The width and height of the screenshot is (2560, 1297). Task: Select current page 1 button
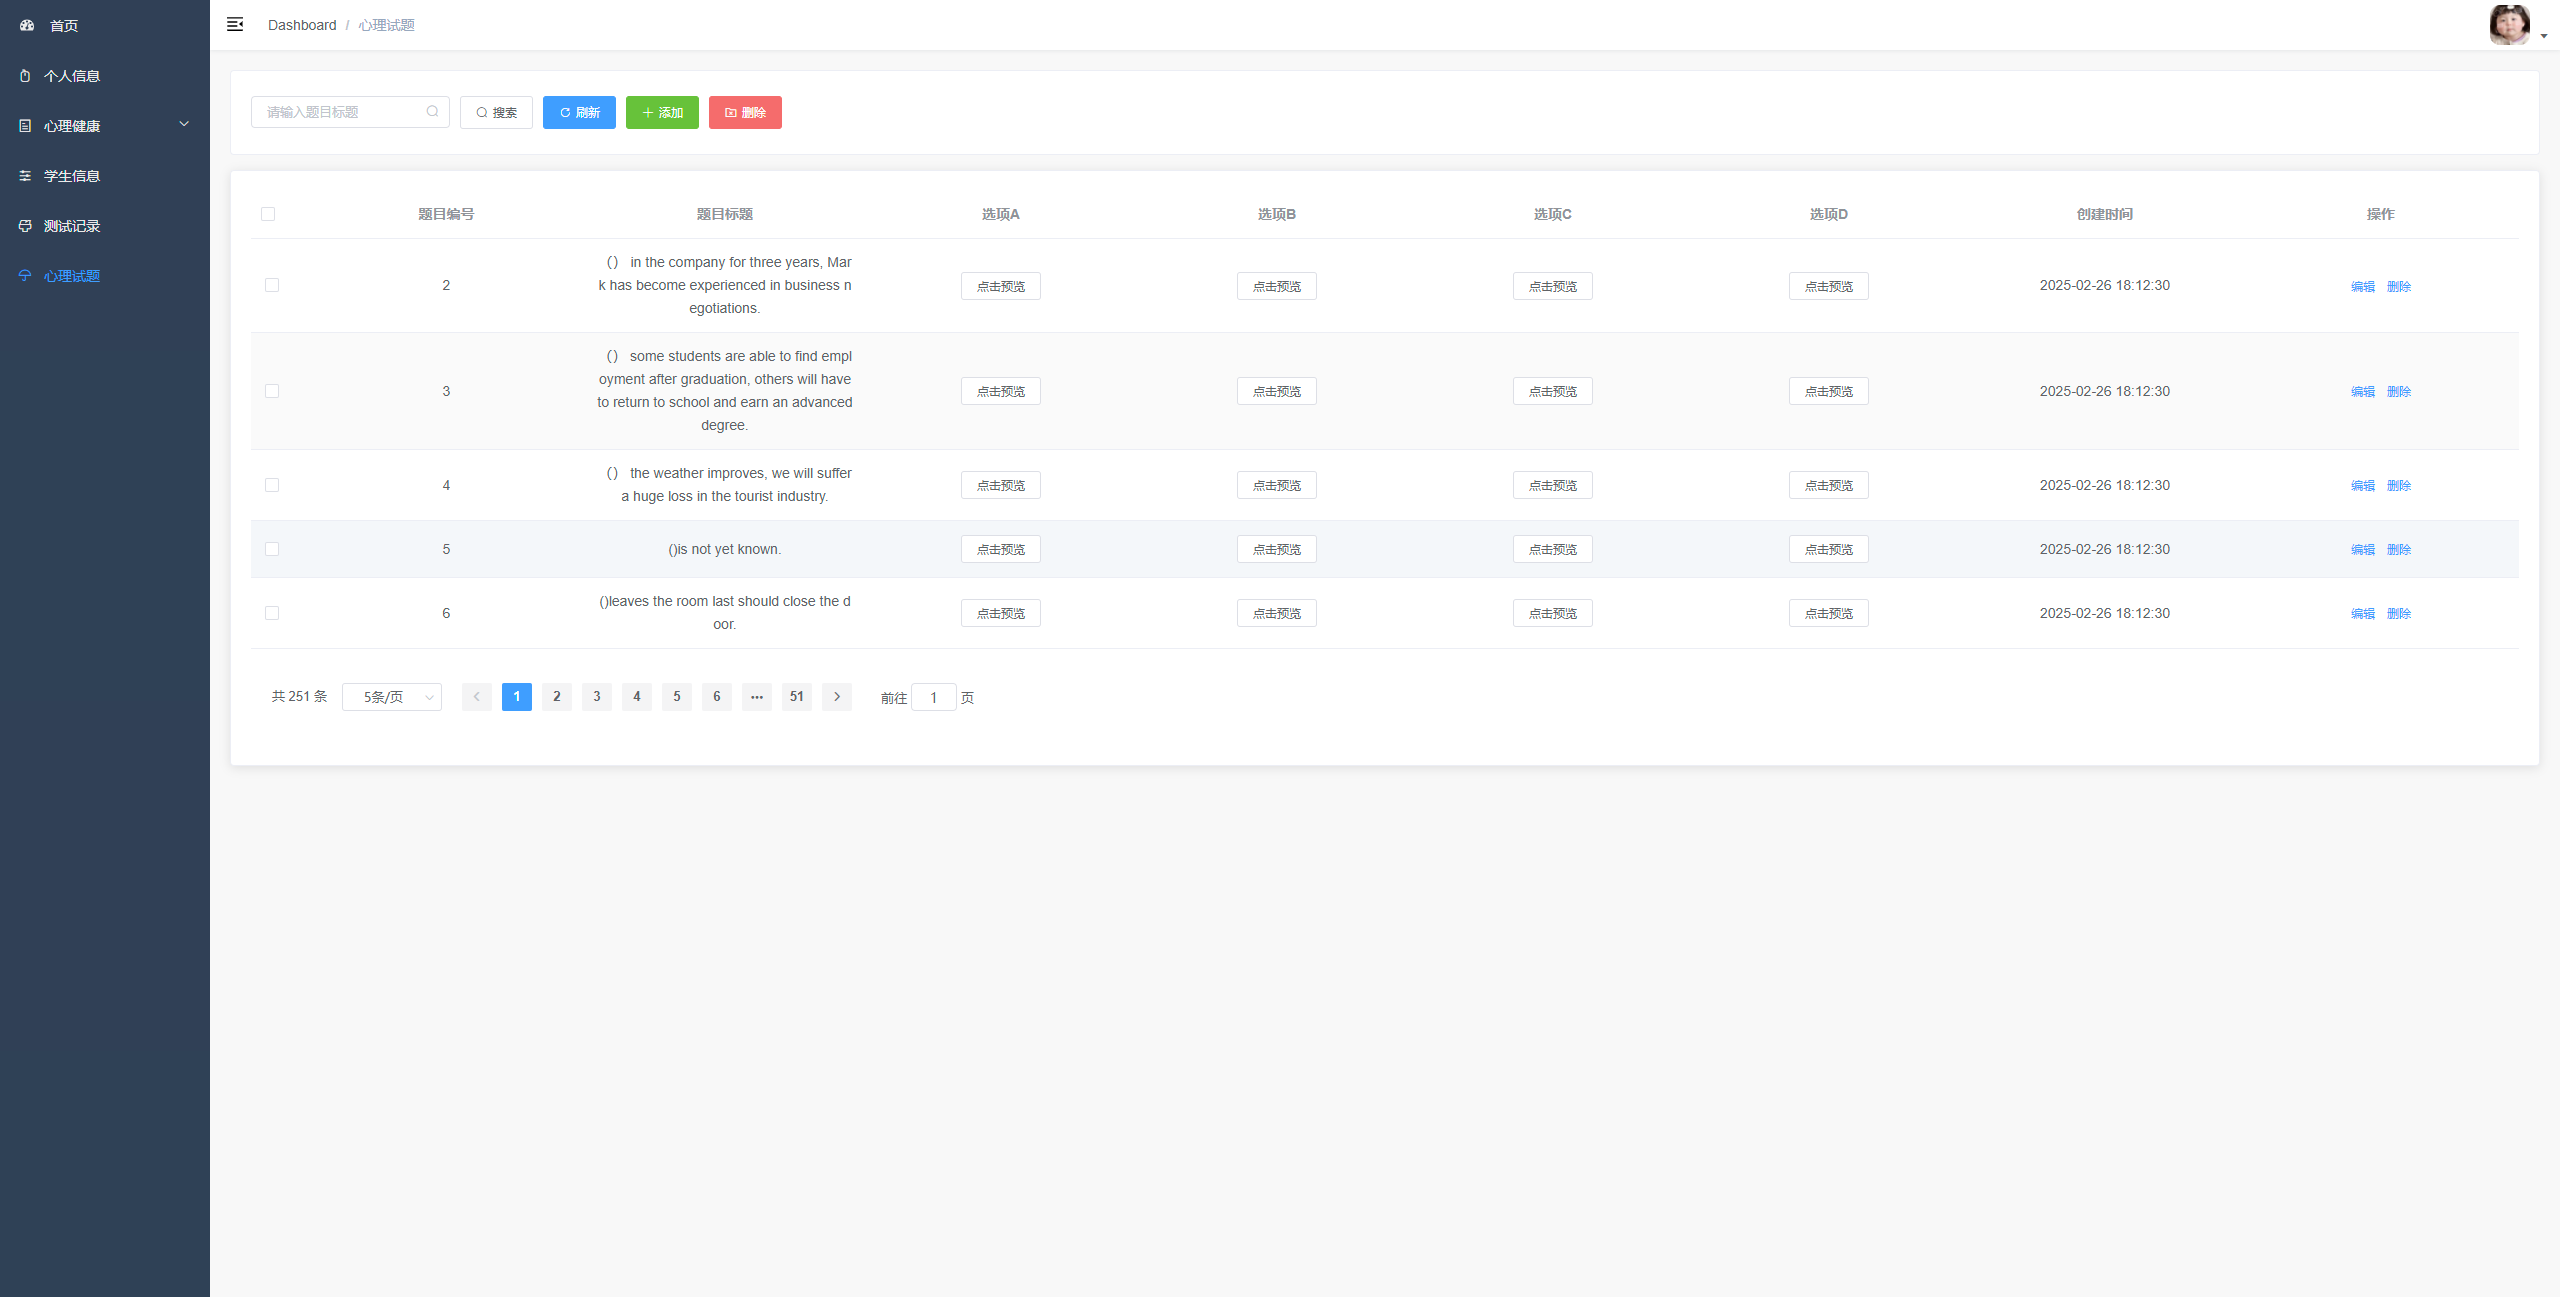(517, 697)
